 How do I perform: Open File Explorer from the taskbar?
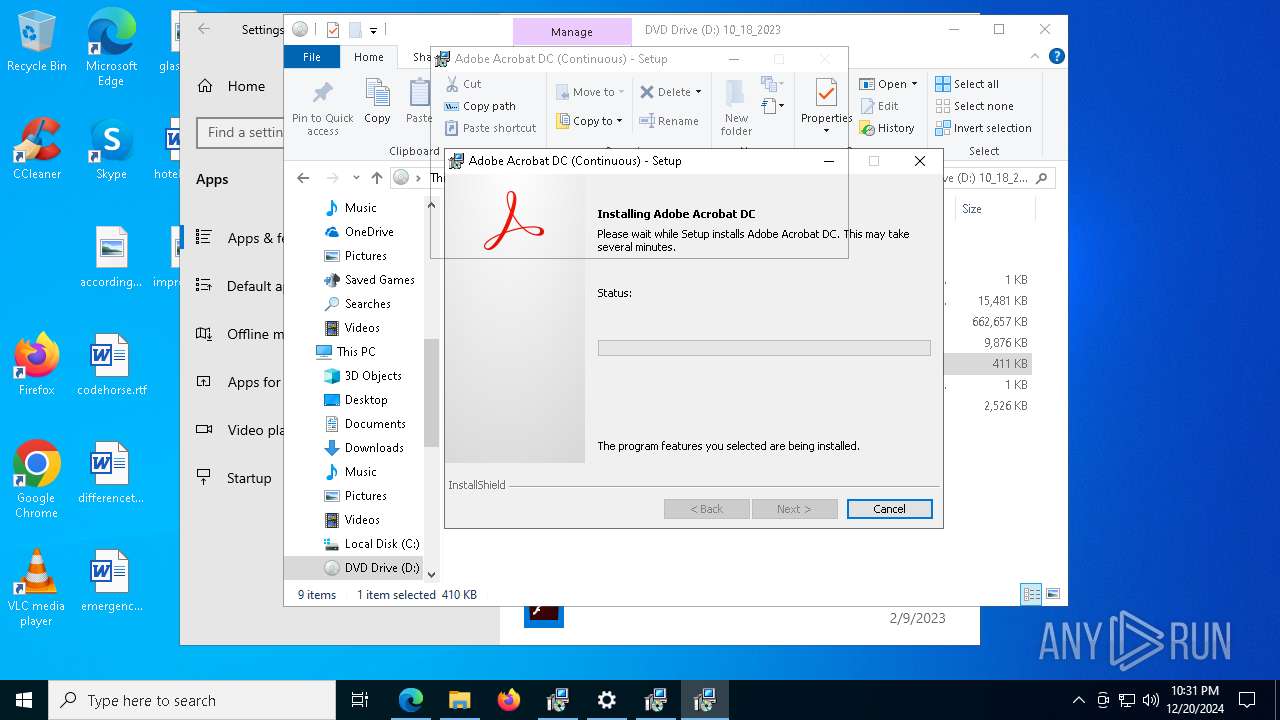(460, 700)
